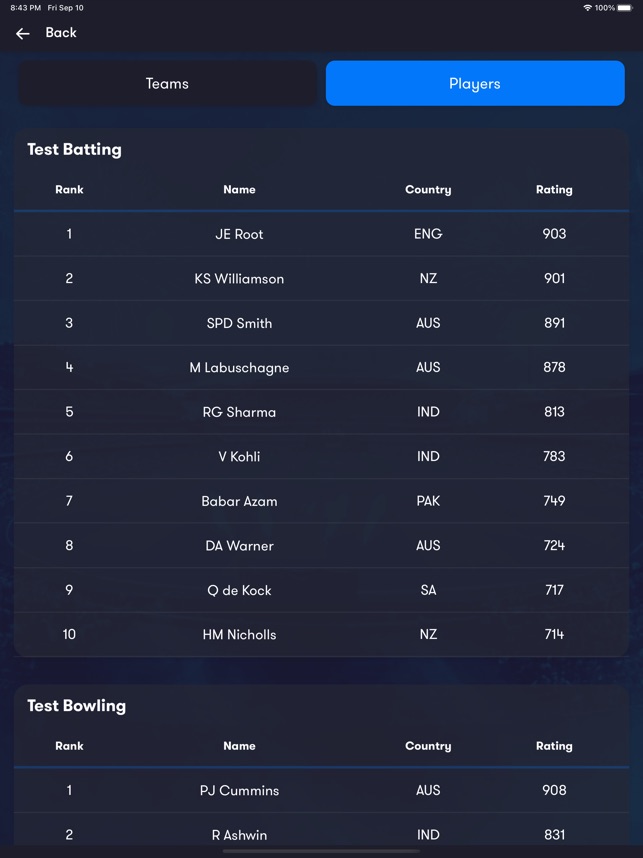643x858 pixels.
Task: Tap R Ashwin's bowling entry
Action: [321, 834]
